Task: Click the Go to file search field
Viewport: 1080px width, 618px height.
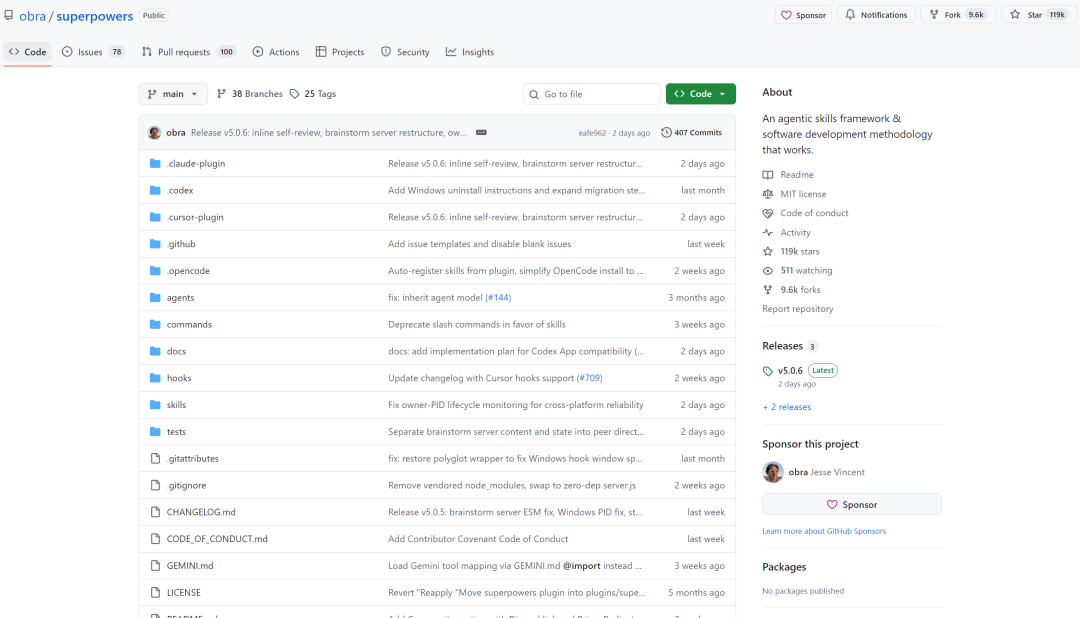Action: click(598, 94)
